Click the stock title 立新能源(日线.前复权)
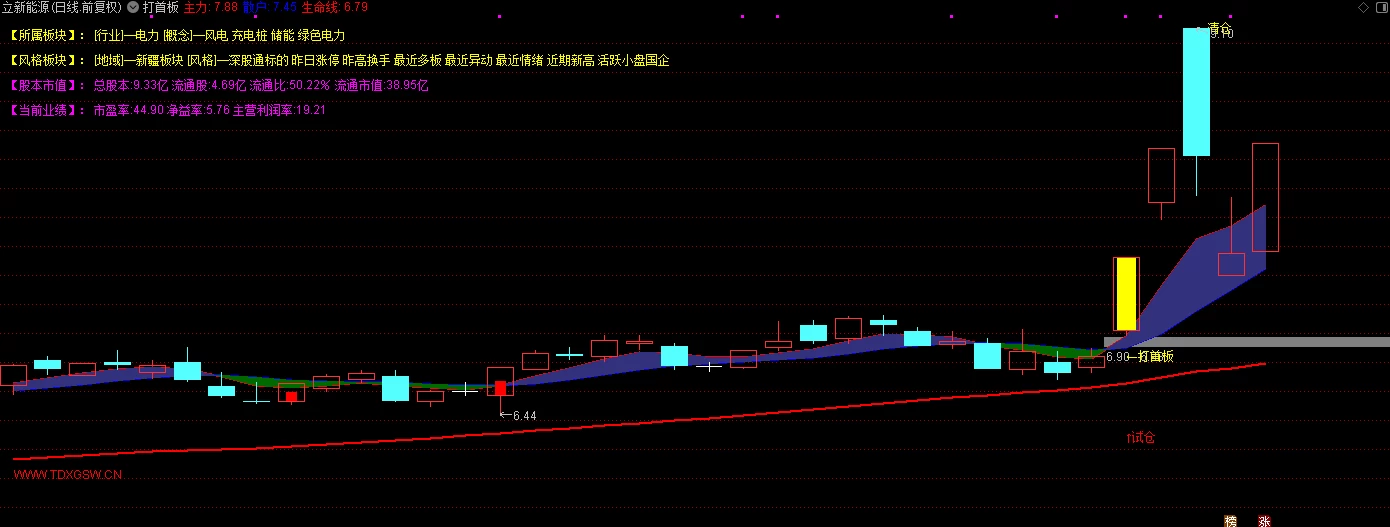Viewport: 1390px width, 527px height. (62, 7)
